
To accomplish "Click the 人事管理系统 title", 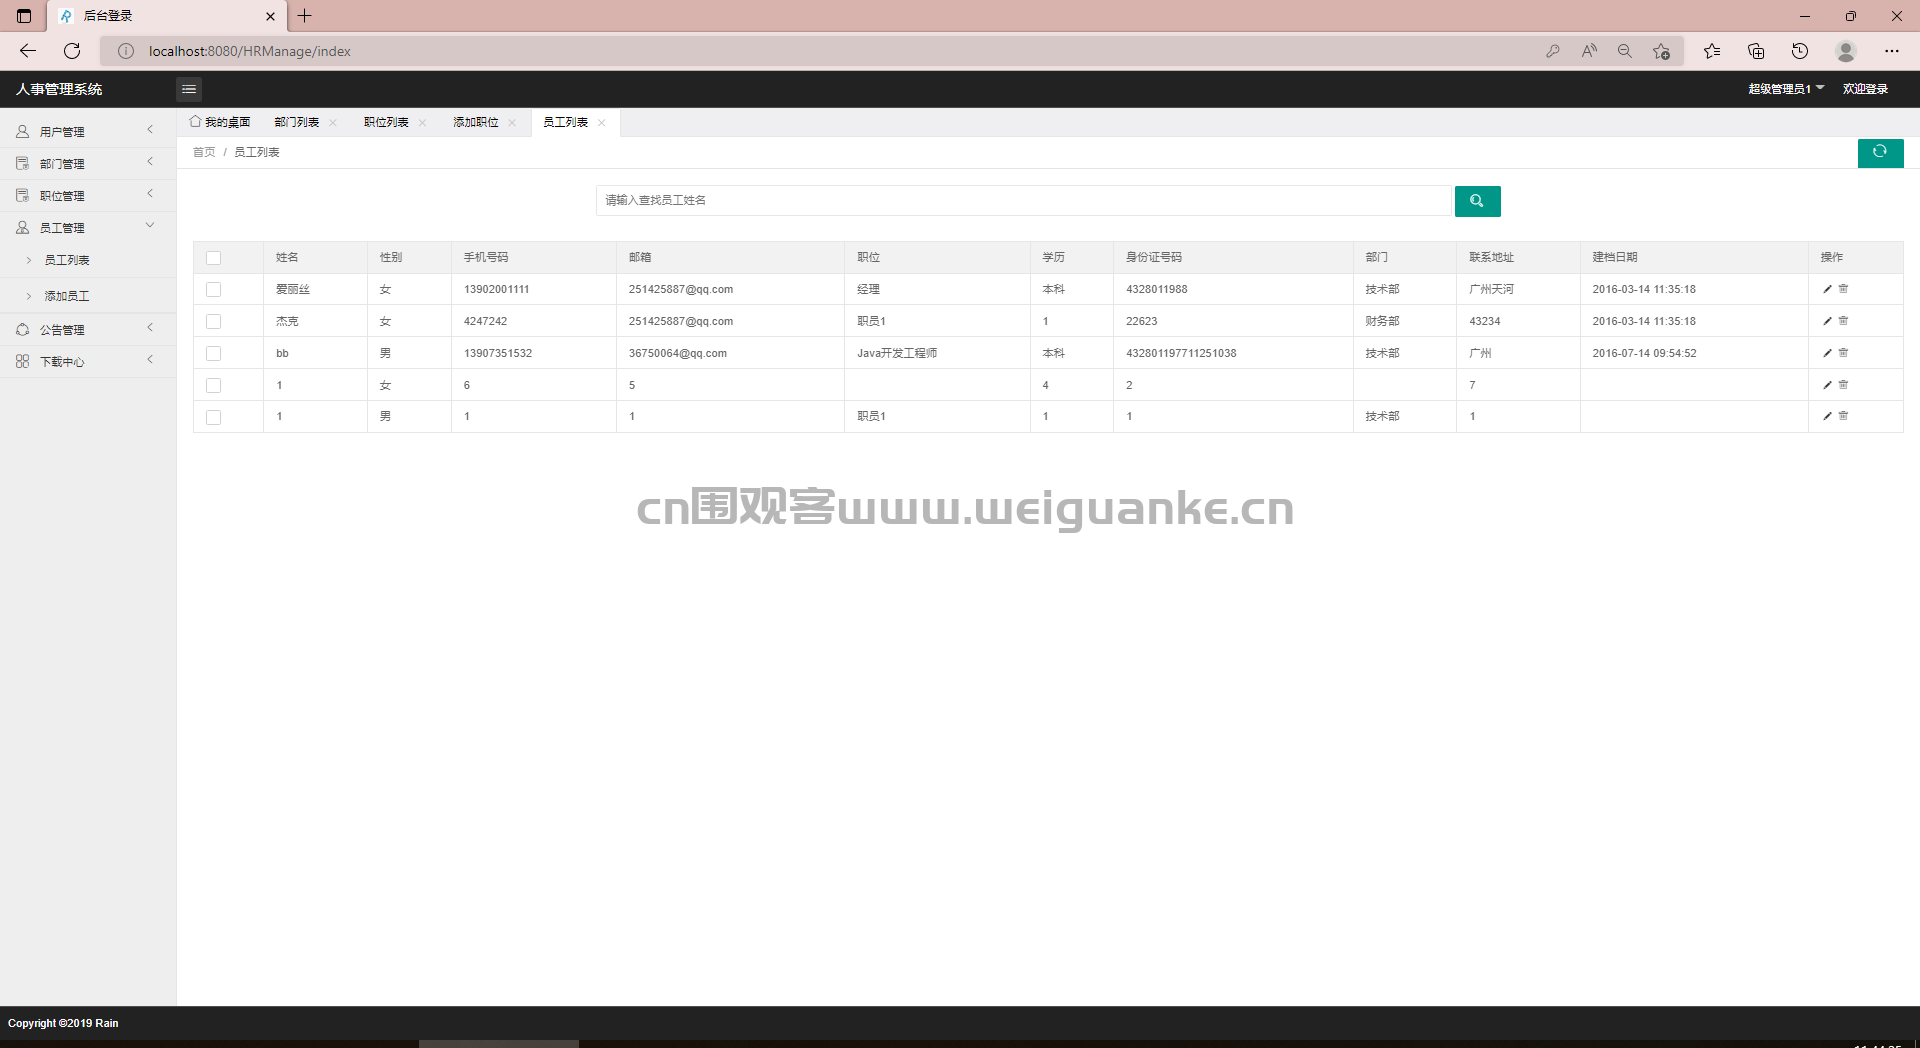I will pyautogui.click(x=59, y=89).
